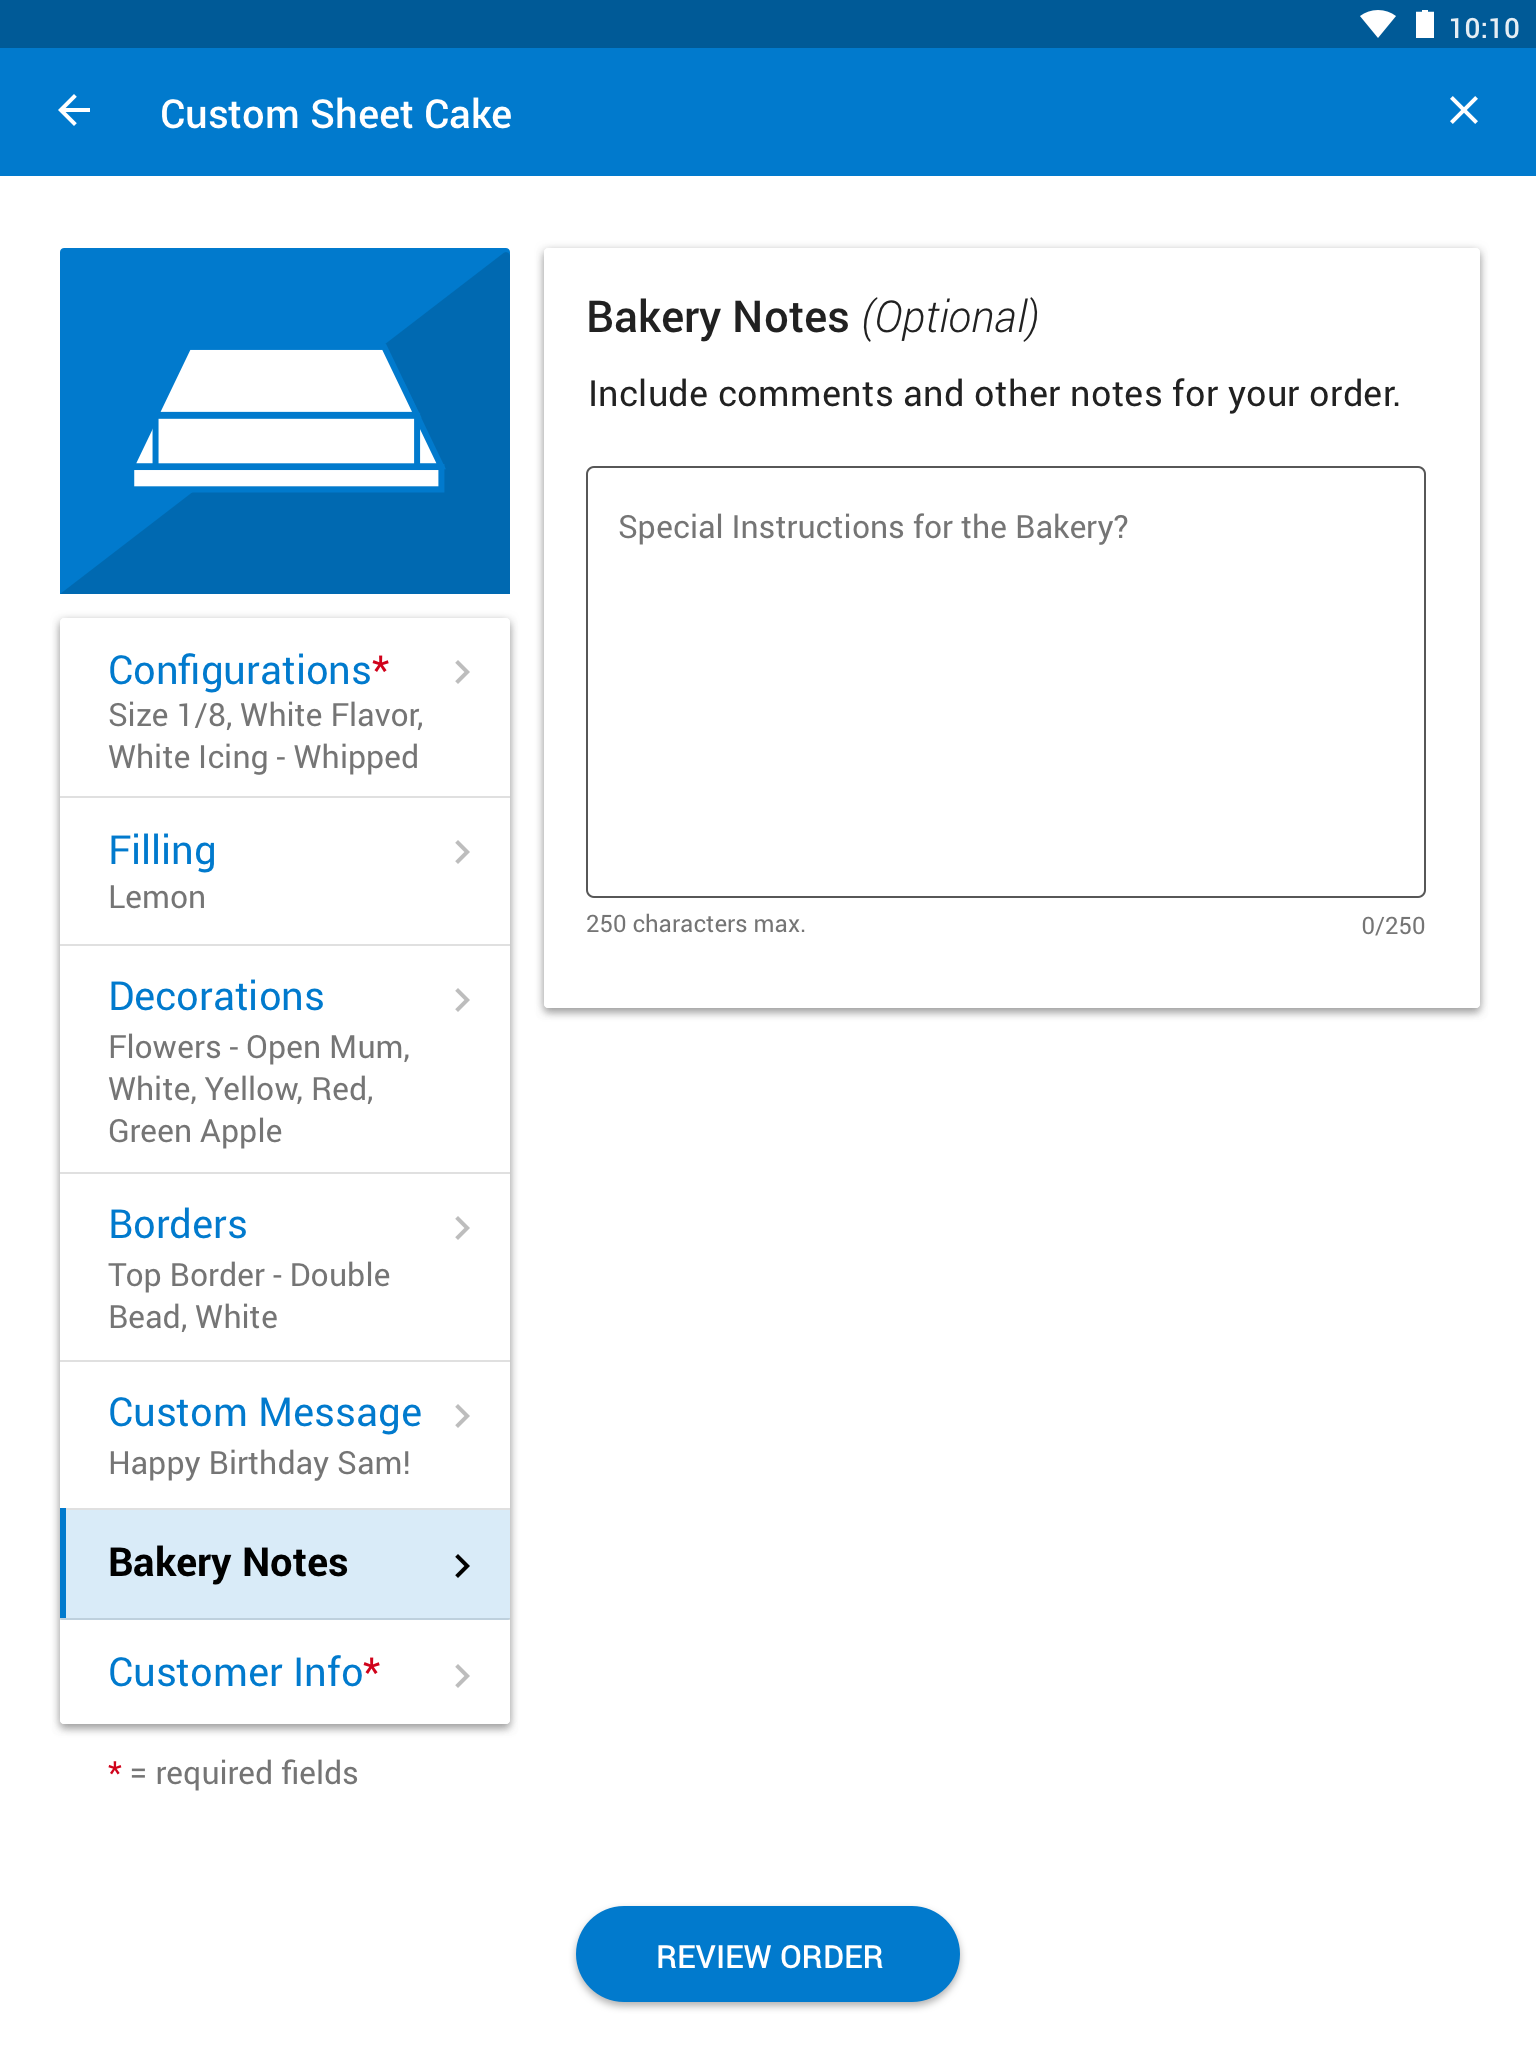This screenshot has width=1536, height=2048.
Task: Expand the Decorations chevron arrow
Action: pos(462,999)
